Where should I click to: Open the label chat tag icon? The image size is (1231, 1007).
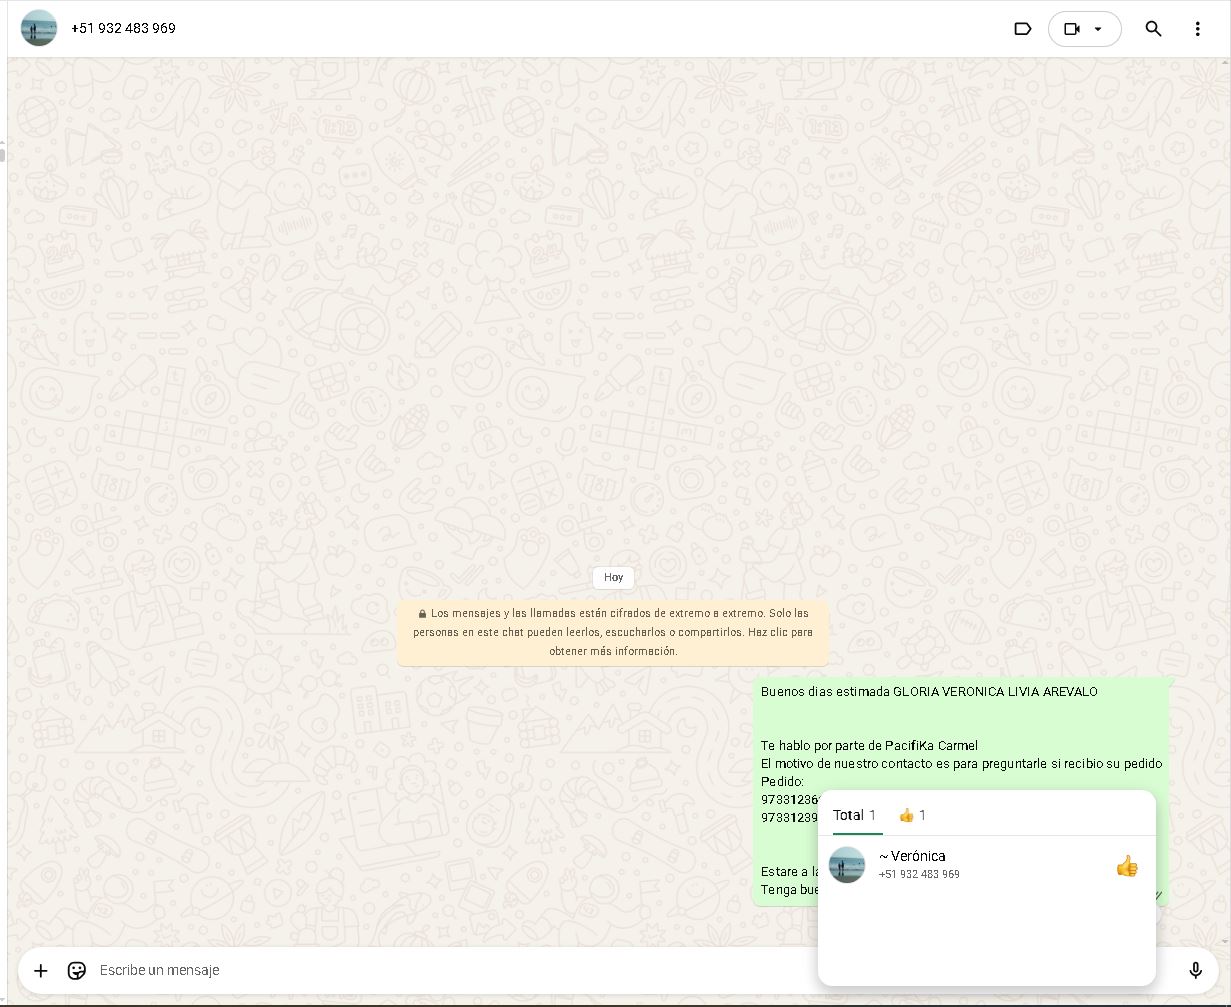click(x=1022, y=29)
